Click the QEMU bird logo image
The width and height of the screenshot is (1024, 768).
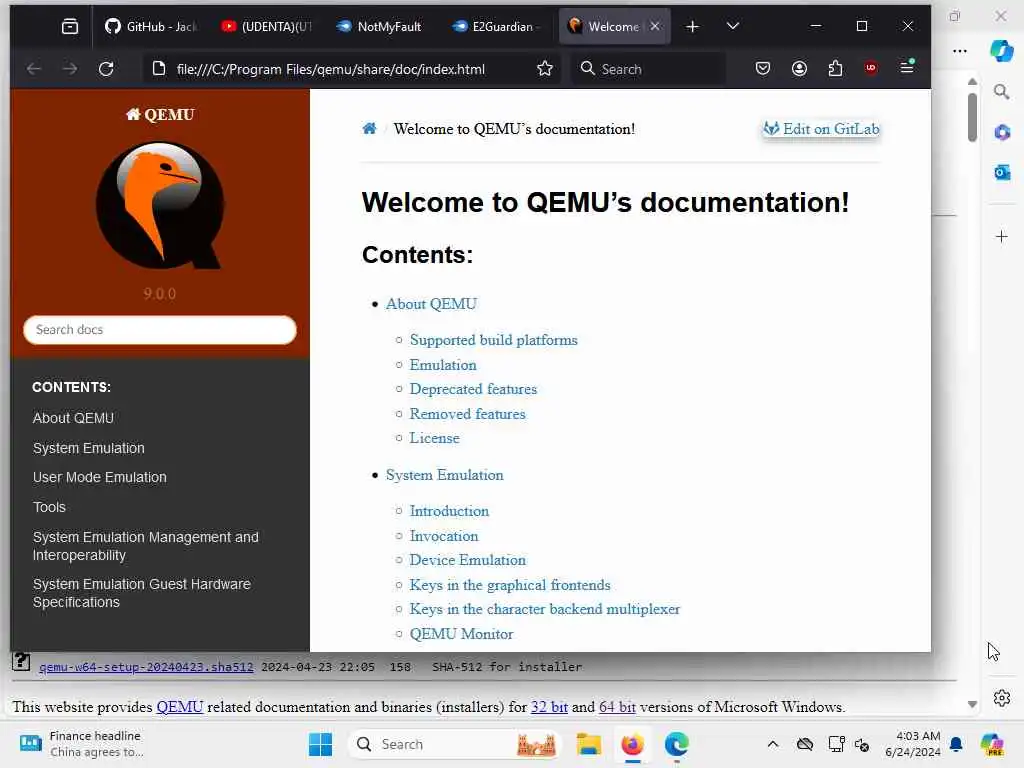[160, 205]
